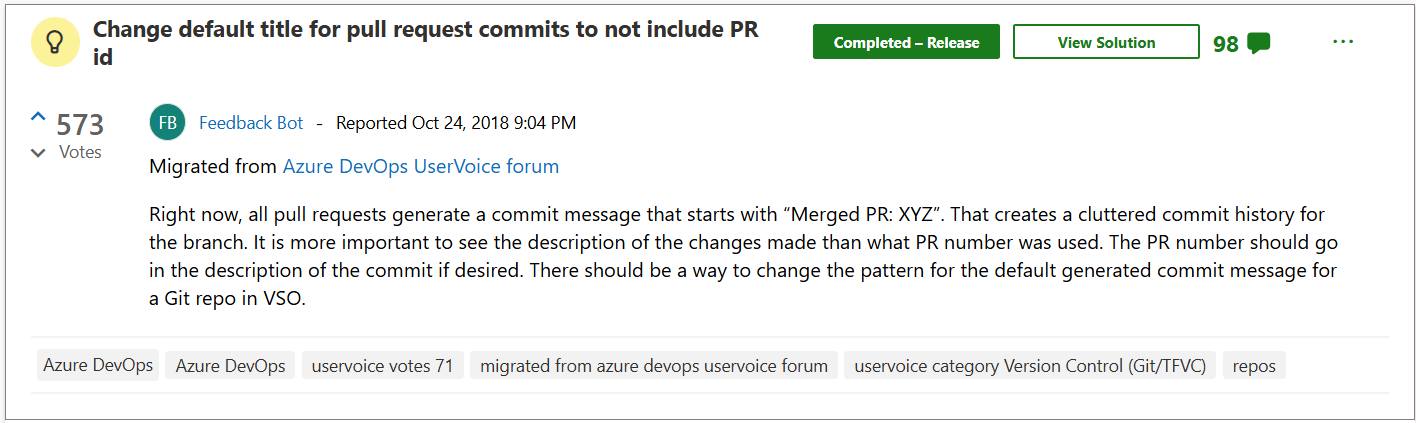
Task: Open the Version Control (Git/TFVC) category tag
Action: [x=1030, y=366]
